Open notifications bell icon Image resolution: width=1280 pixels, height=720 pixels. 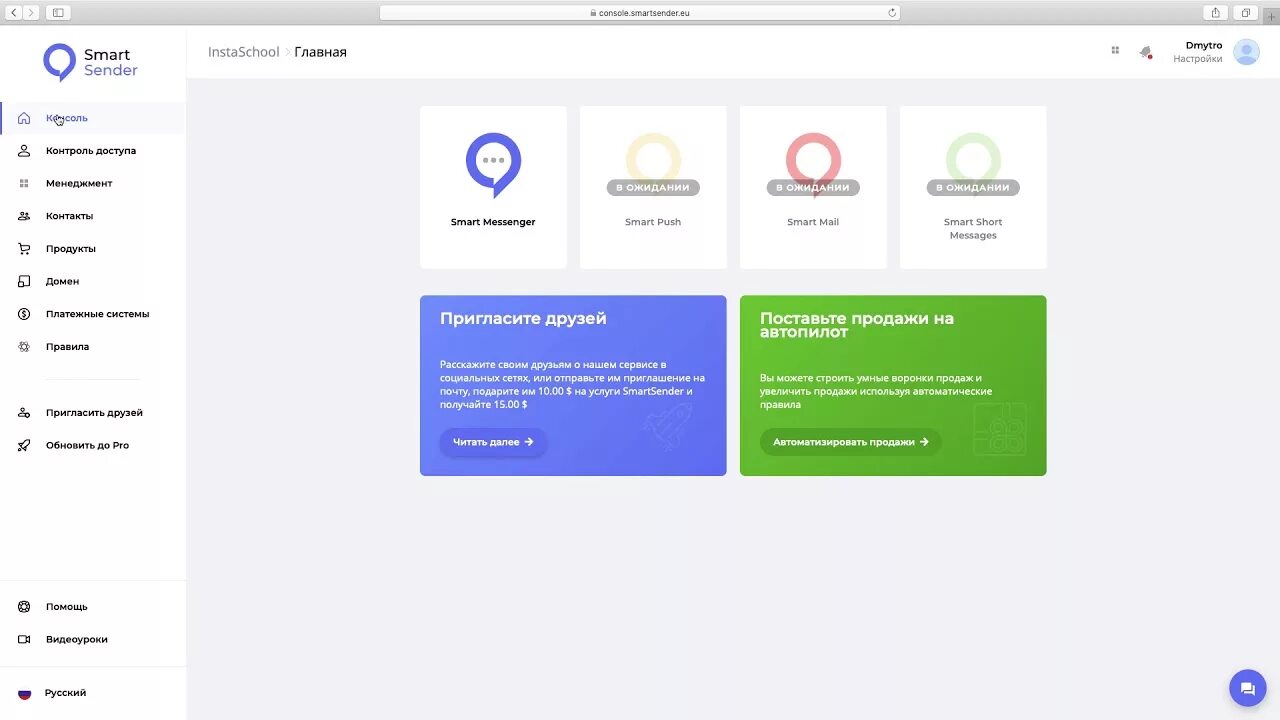pos(1146,52)
